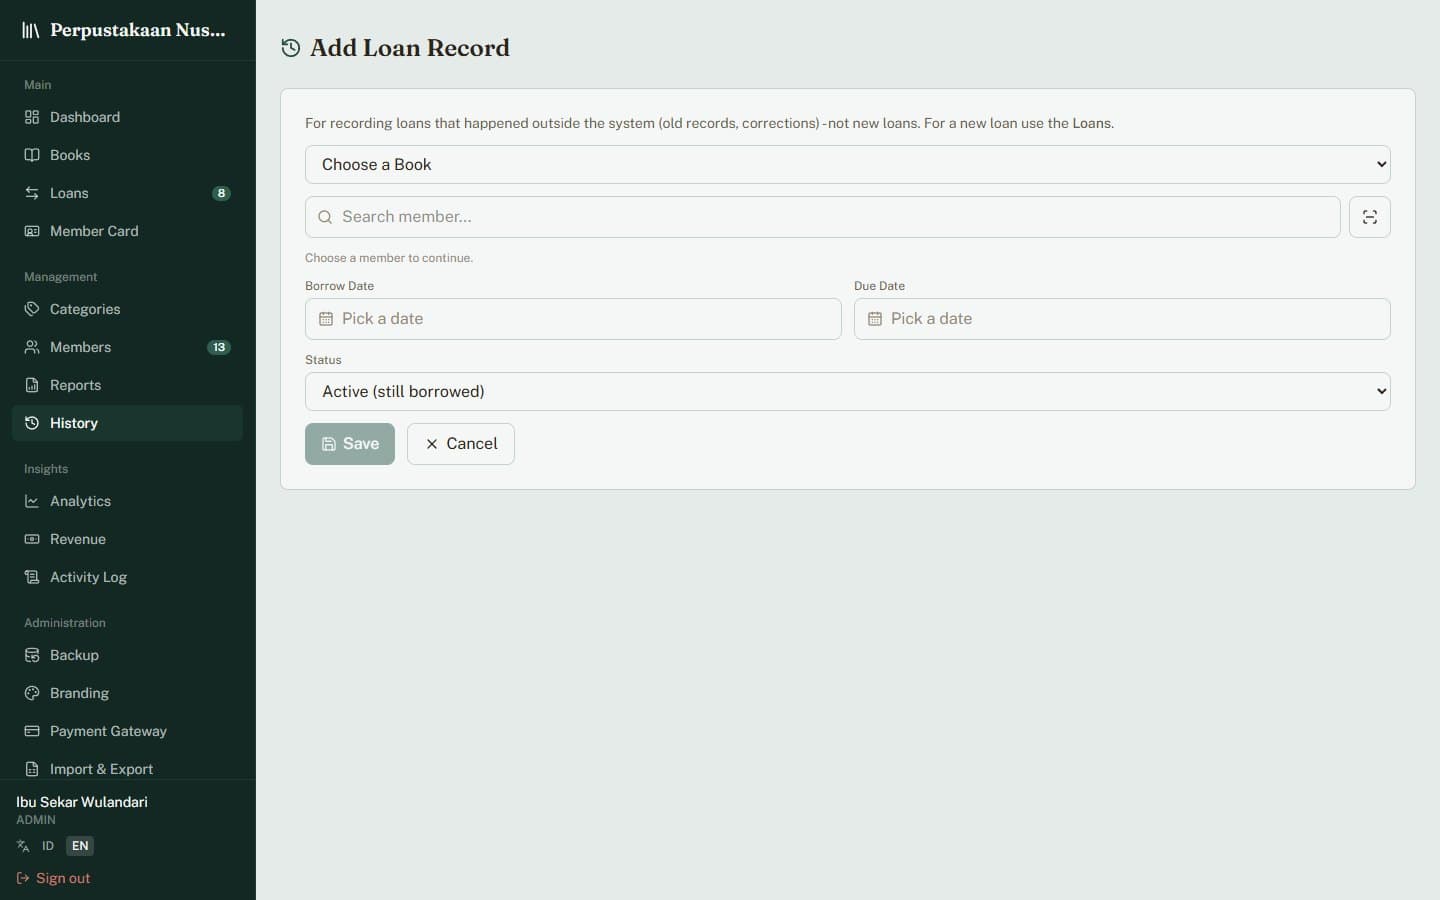Screen dimensions: 1440x900
Task: Switch language to EN
Action: (x=80, y=846)
